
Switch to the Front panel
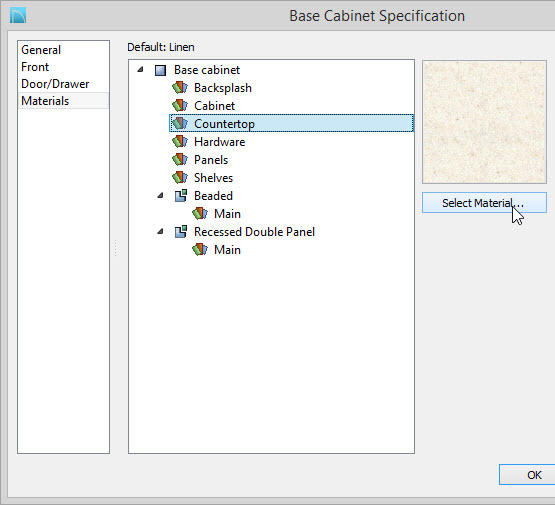(35, 67)
